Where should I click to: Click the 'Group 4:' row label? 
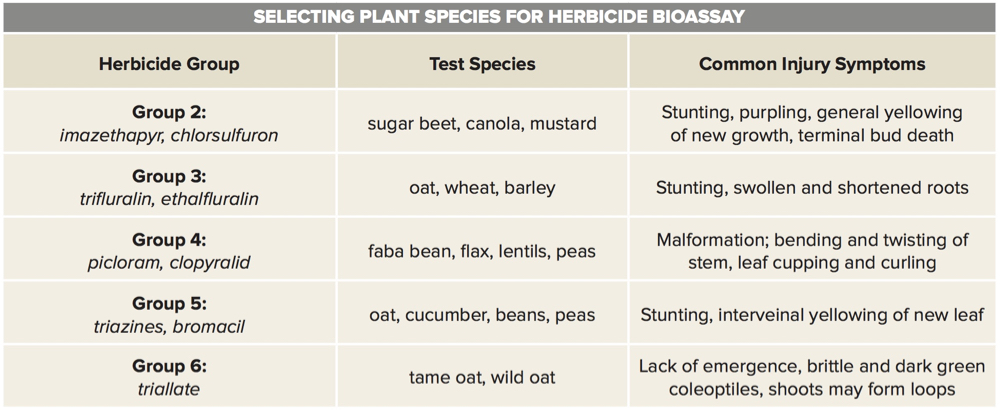(x=169, y=240)
